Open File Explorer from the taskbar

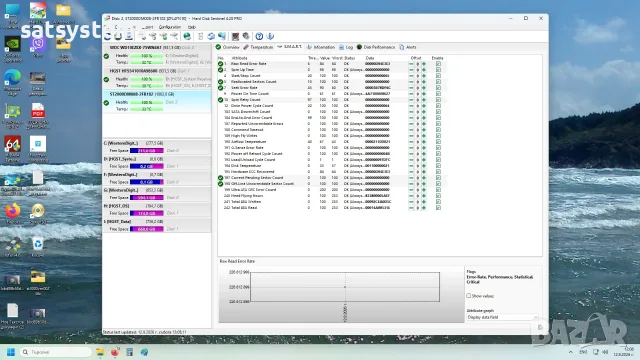100,352
